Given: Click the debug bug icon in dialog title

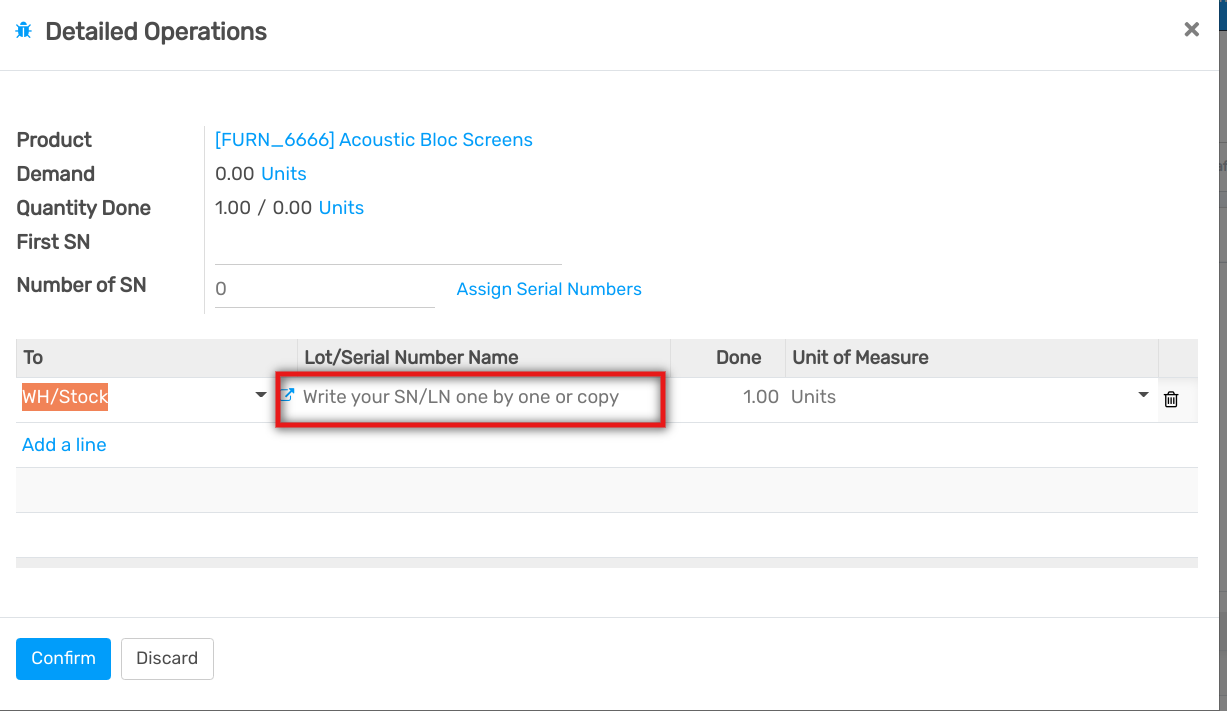Looking at the screenshot, I should [x=24, y=31].
